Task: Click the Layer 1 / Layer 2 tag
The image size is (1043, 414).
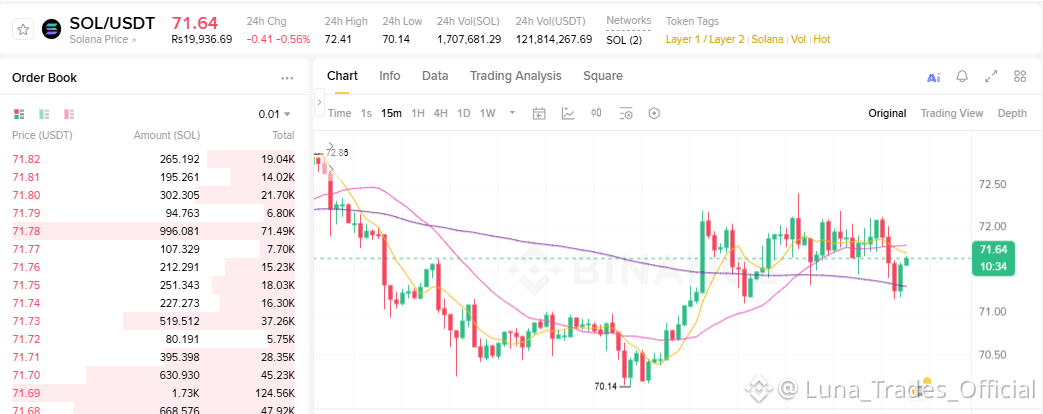Action: pos(705,39)
